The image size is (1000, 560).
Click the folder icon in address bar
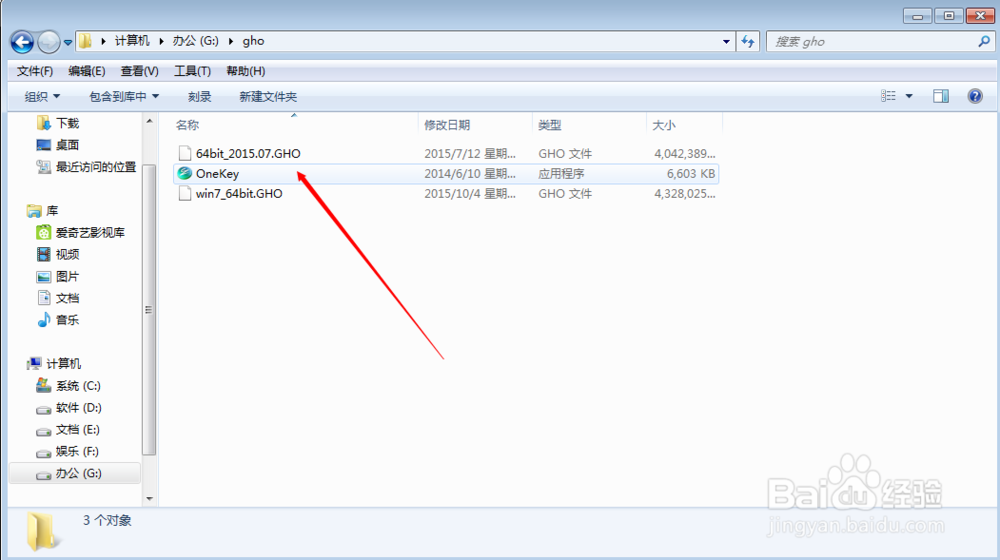pyautogui.click(x=85, y=41)
